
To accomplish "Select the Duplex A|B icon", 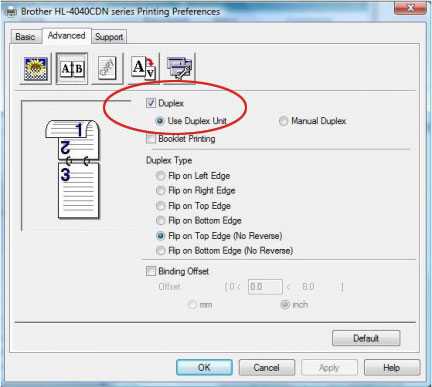I will coord(72,69).
